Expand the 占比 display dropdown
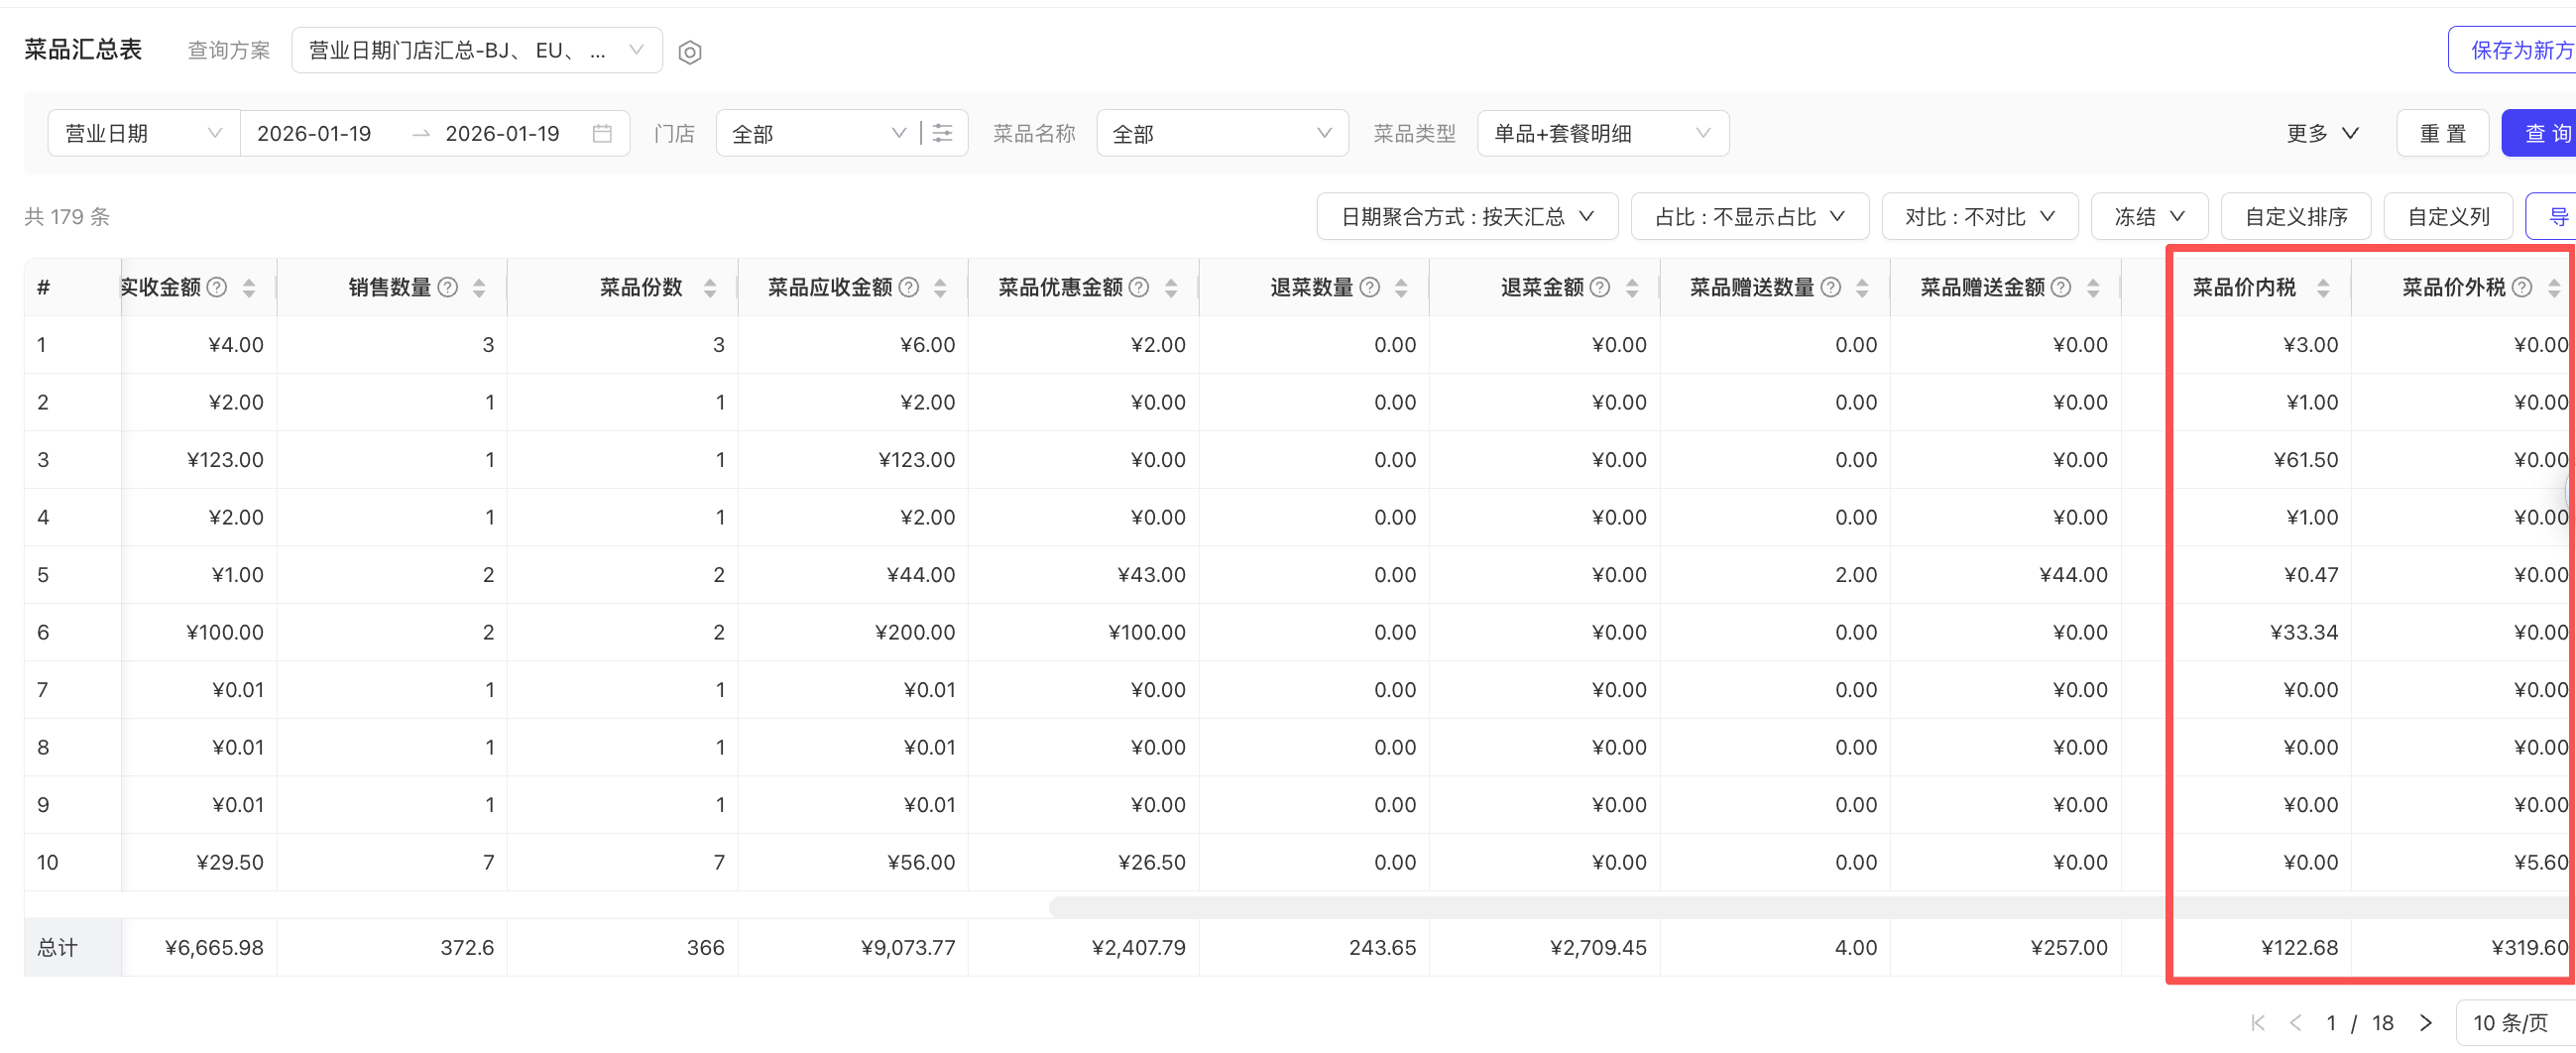The height and width of the screenshot is (1053, 2576). [x=1748, y=217]
